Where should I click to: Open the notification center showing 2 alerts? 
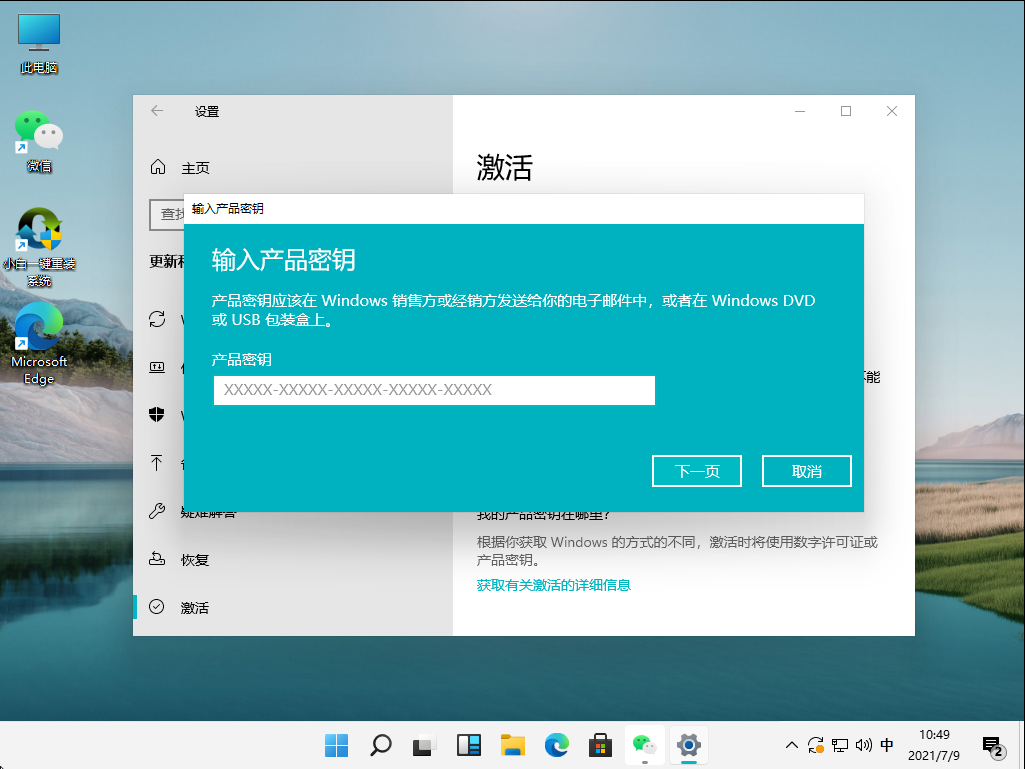[x=993, y=745]
